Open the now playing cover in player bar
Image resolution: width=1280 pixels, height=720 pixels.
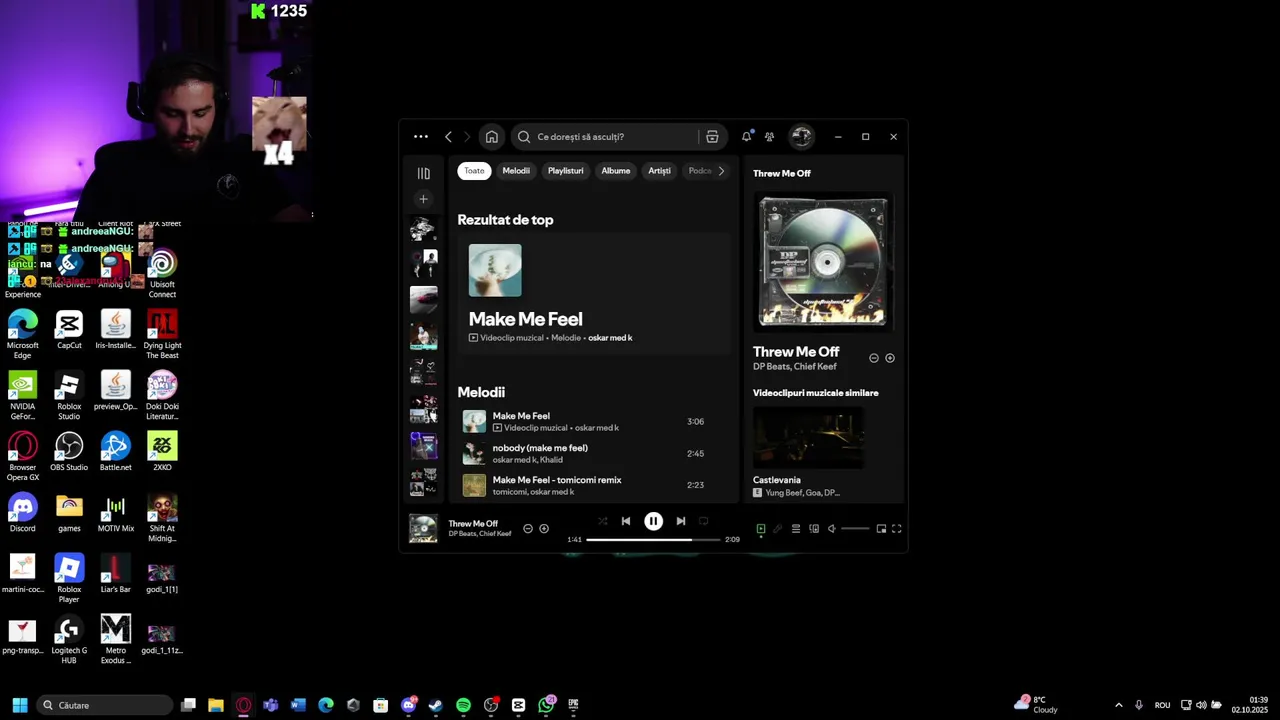coord(423,529)
